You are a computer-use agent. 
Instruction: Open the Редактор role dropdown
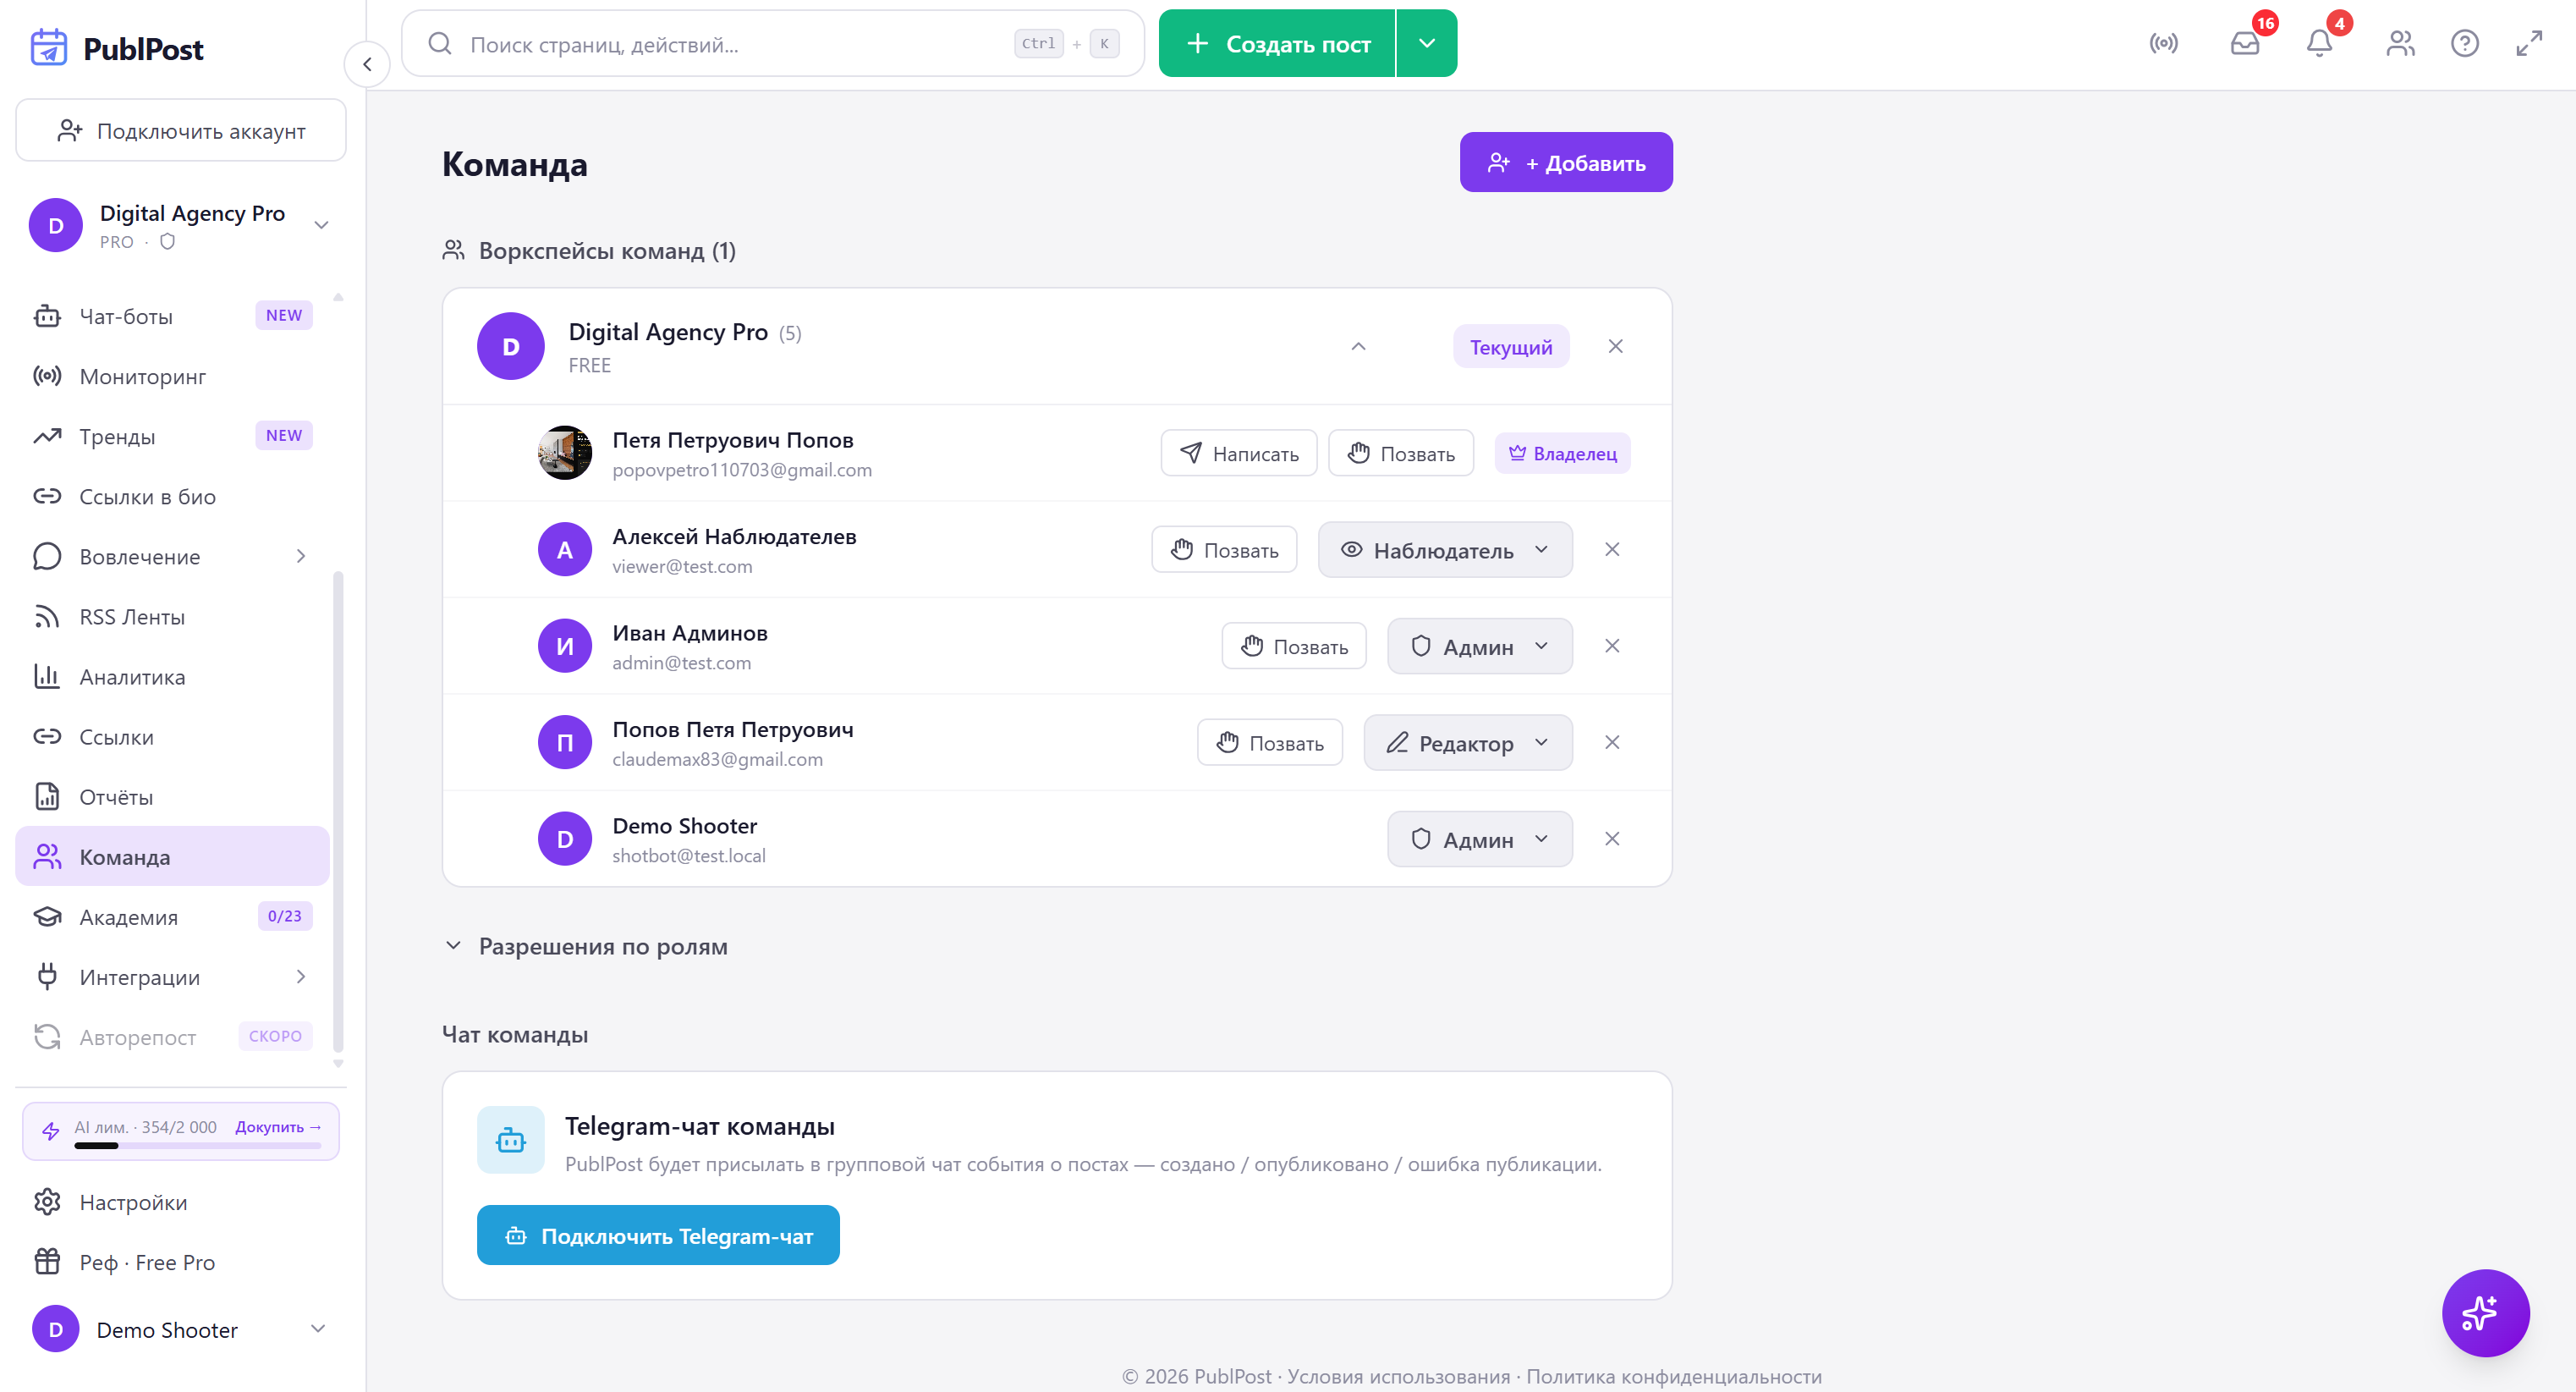click(x=1468, y=742)
